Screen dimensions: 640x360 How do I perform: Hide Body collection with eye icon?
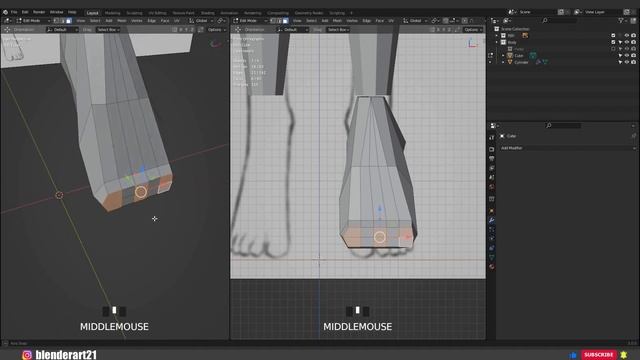tap(627, 42)
